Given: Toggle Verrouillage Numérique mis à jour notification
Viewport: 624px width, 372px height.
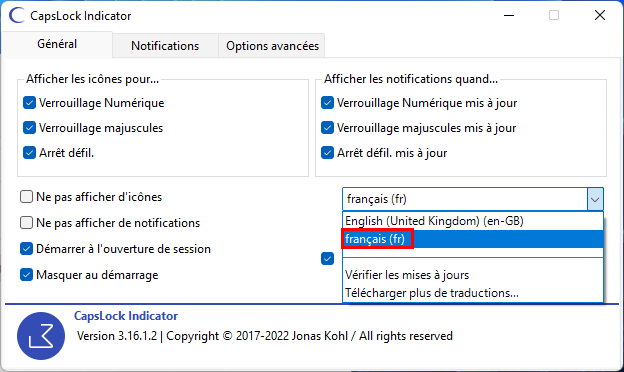Looking at the screenshot, I should (327, 103).
